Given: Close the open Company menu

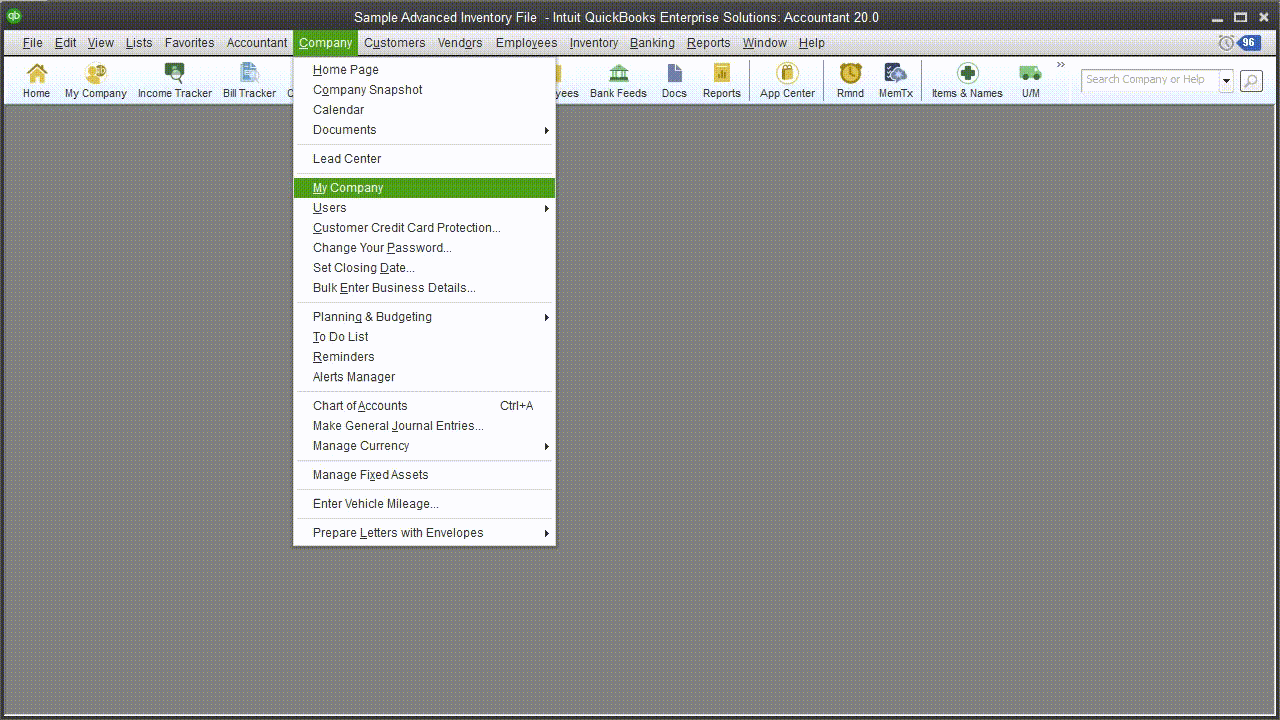Looking at the screenshot, I should (325, 43).
